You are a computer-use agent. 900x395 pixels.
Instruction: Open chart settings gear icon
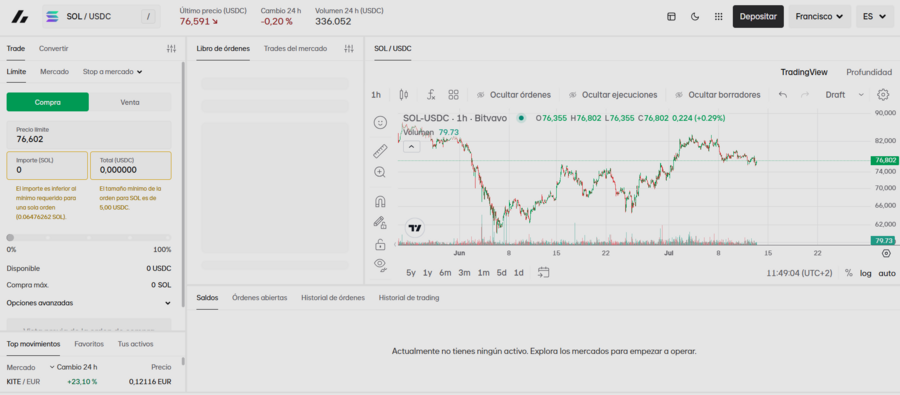(883, 95)
